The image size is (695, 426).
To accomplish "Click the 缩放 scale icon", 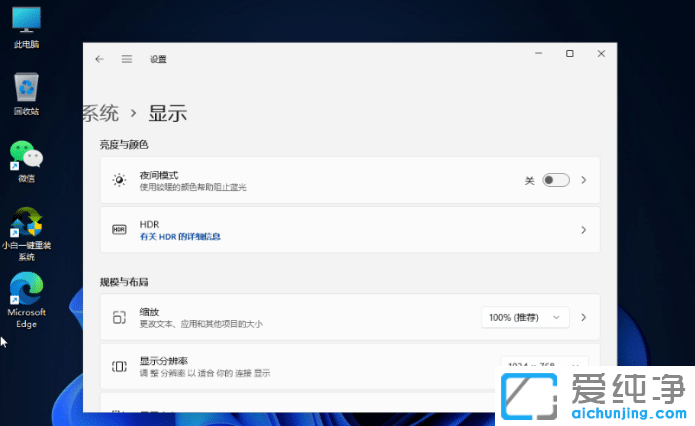I will (x=119, y=317).
